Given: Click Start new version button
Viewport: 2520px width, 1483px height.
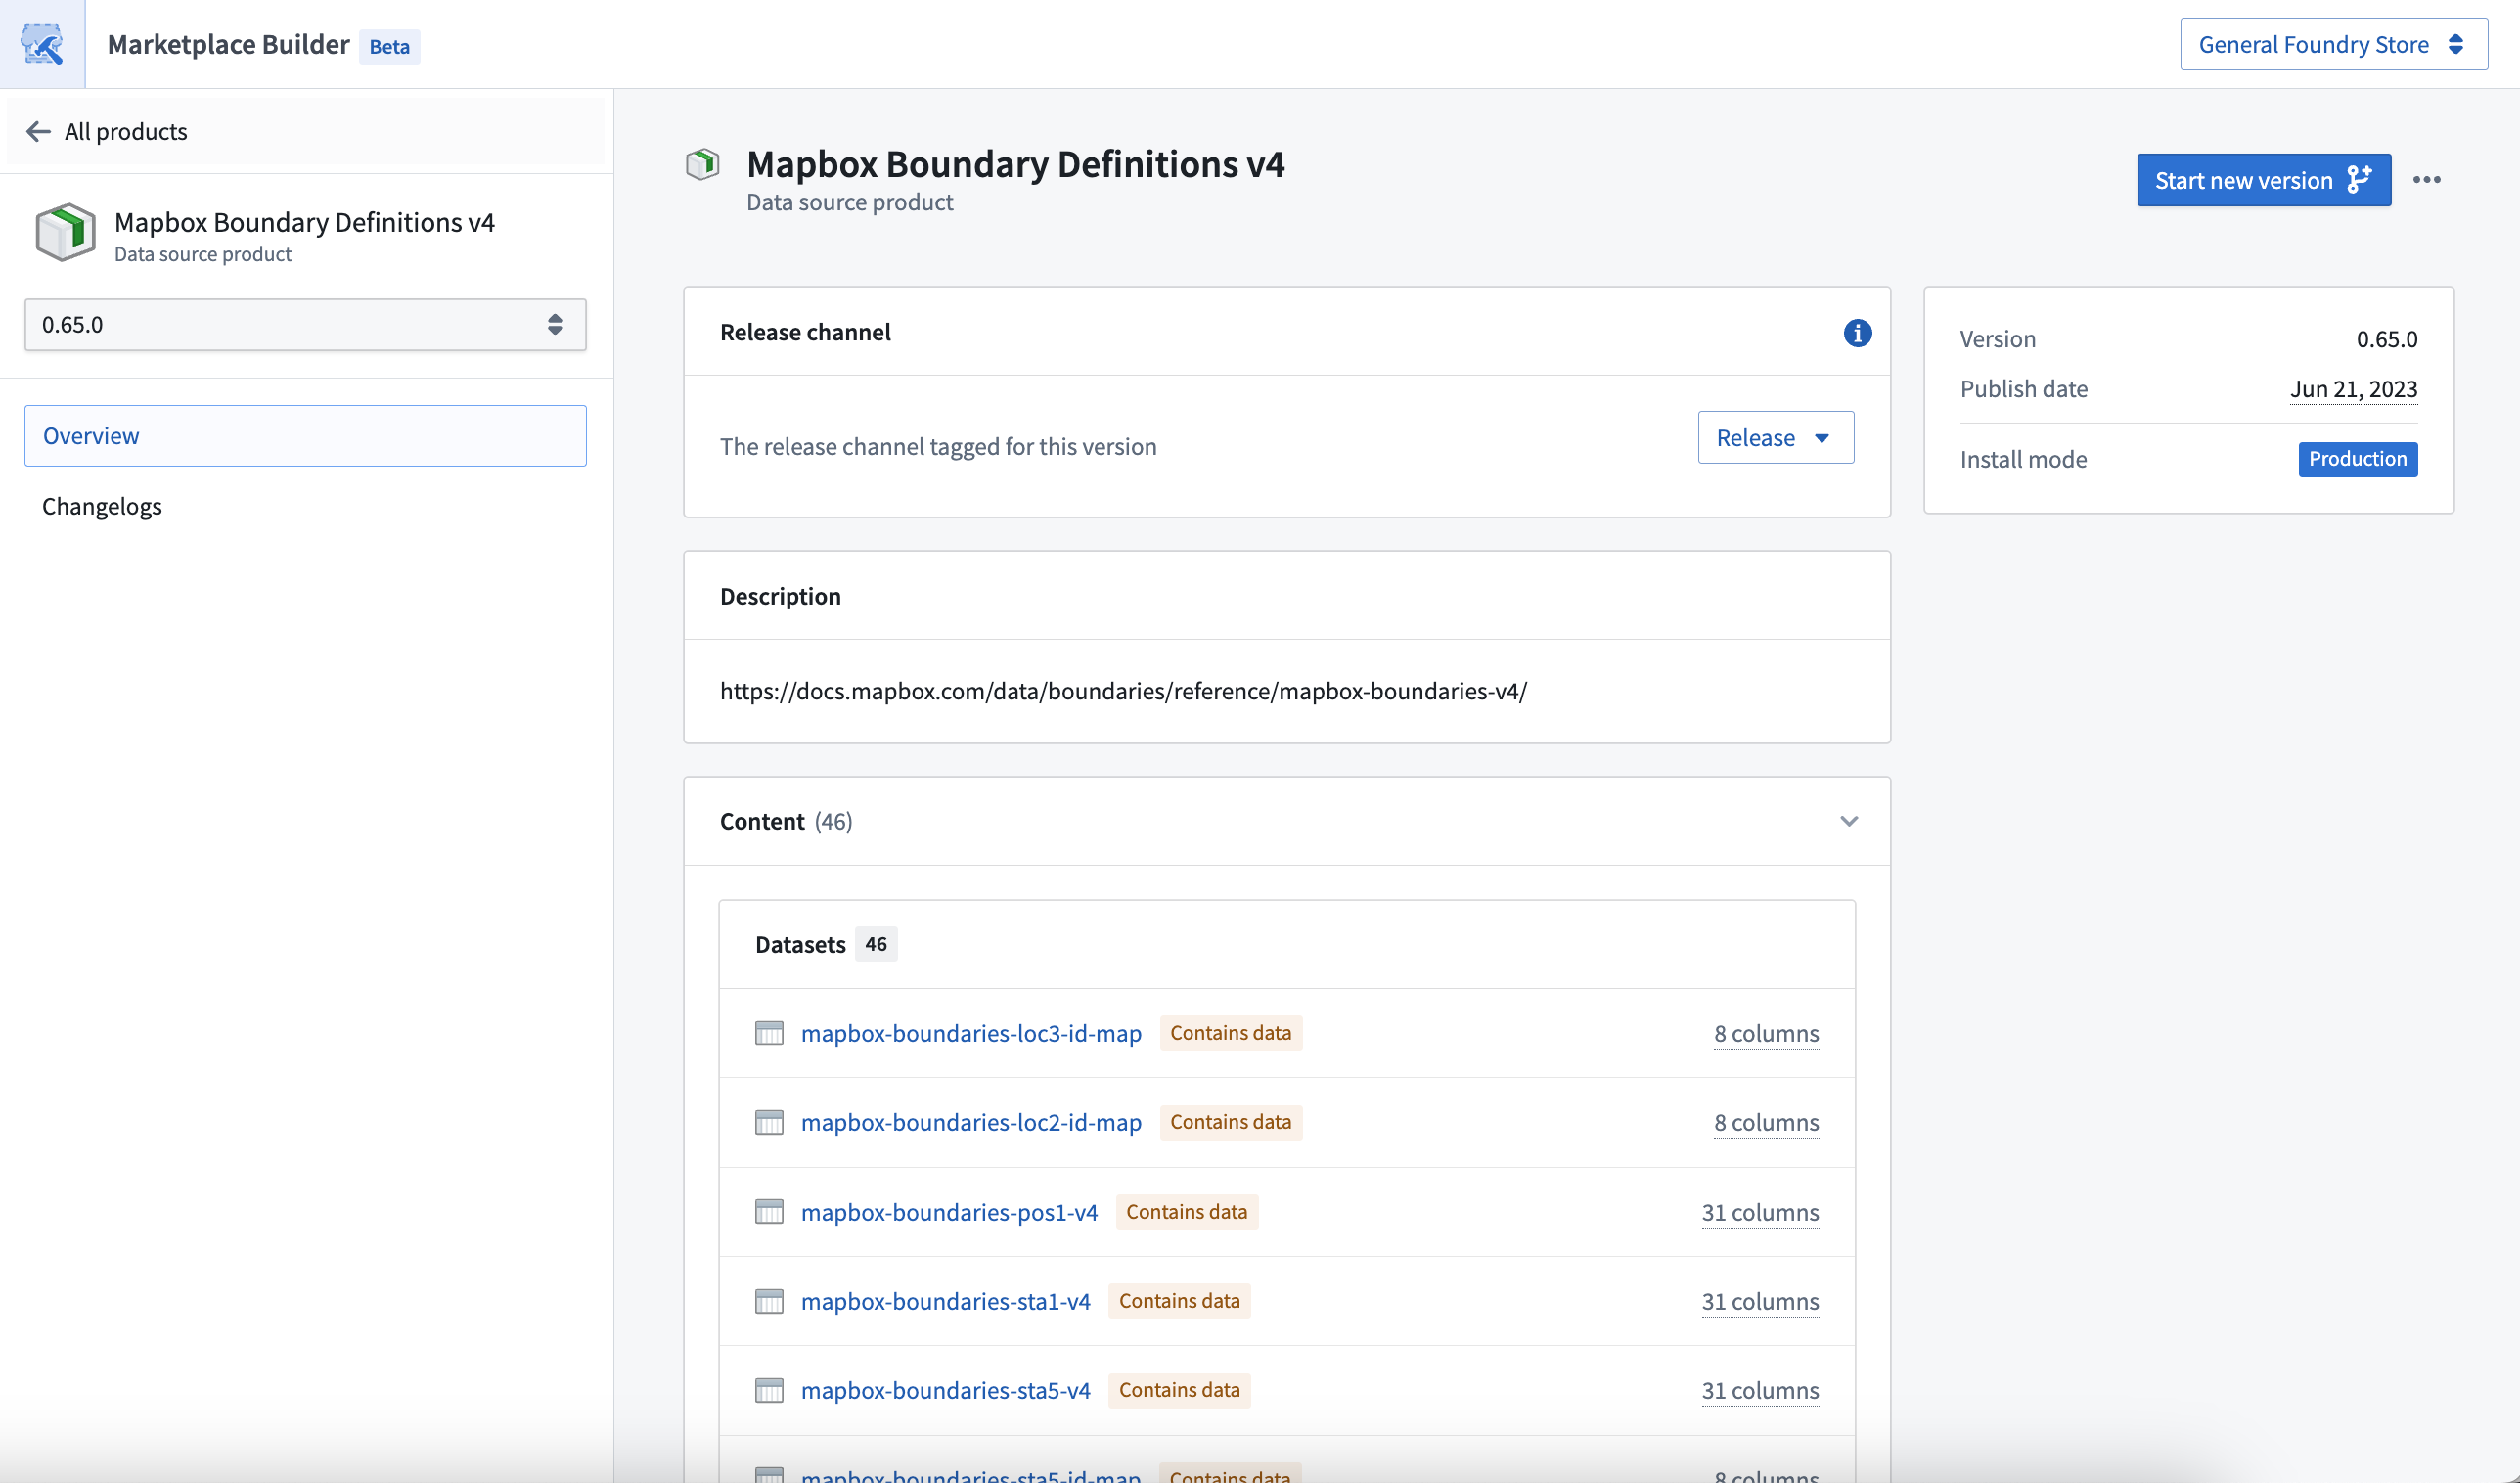Looking at the screenshot, I should (x=2263, y=180).
